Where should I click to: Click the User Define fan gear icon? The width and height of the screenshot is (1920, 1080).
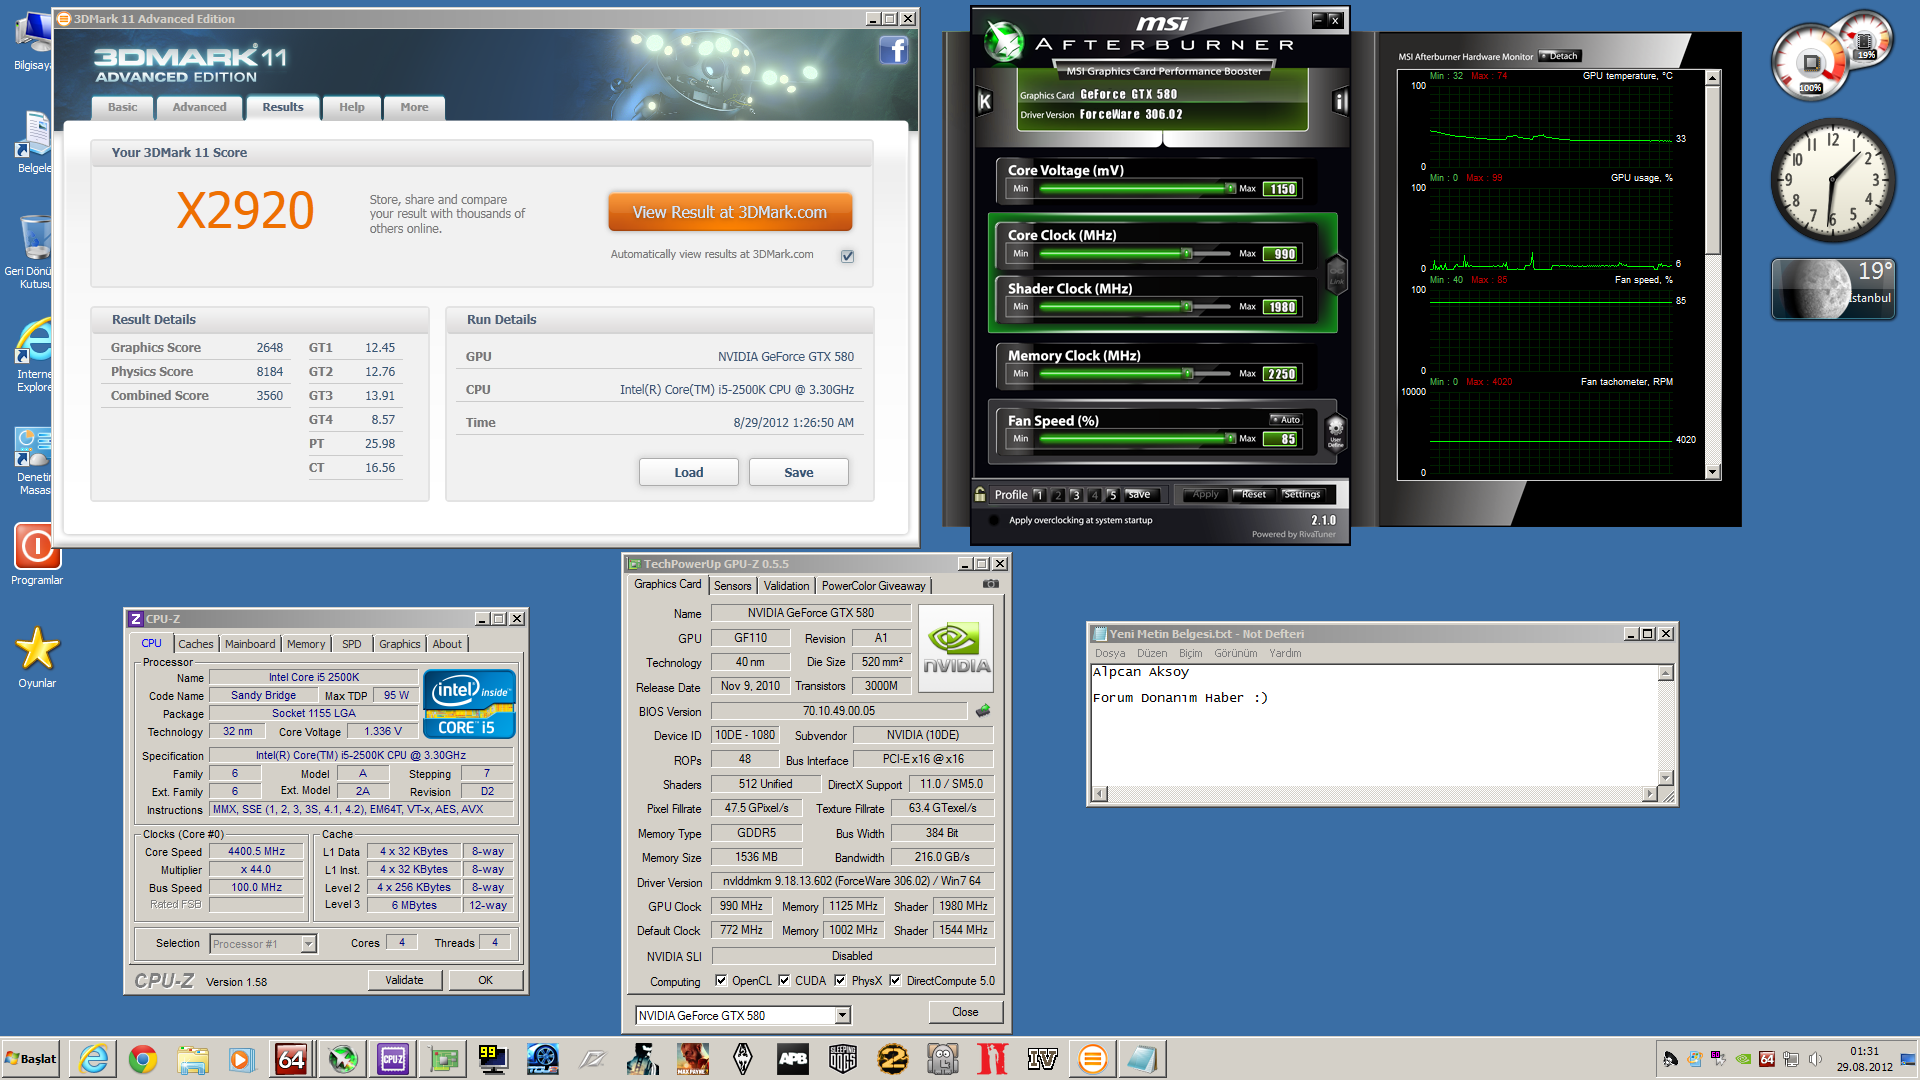tap(1335, 433)
